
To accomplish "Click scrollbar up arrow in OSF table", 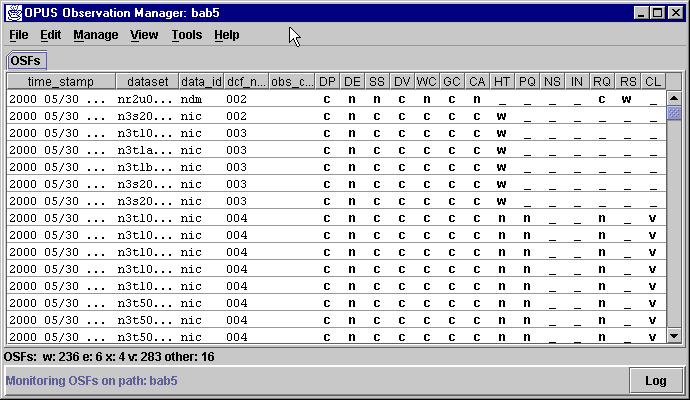I will 674,98.
